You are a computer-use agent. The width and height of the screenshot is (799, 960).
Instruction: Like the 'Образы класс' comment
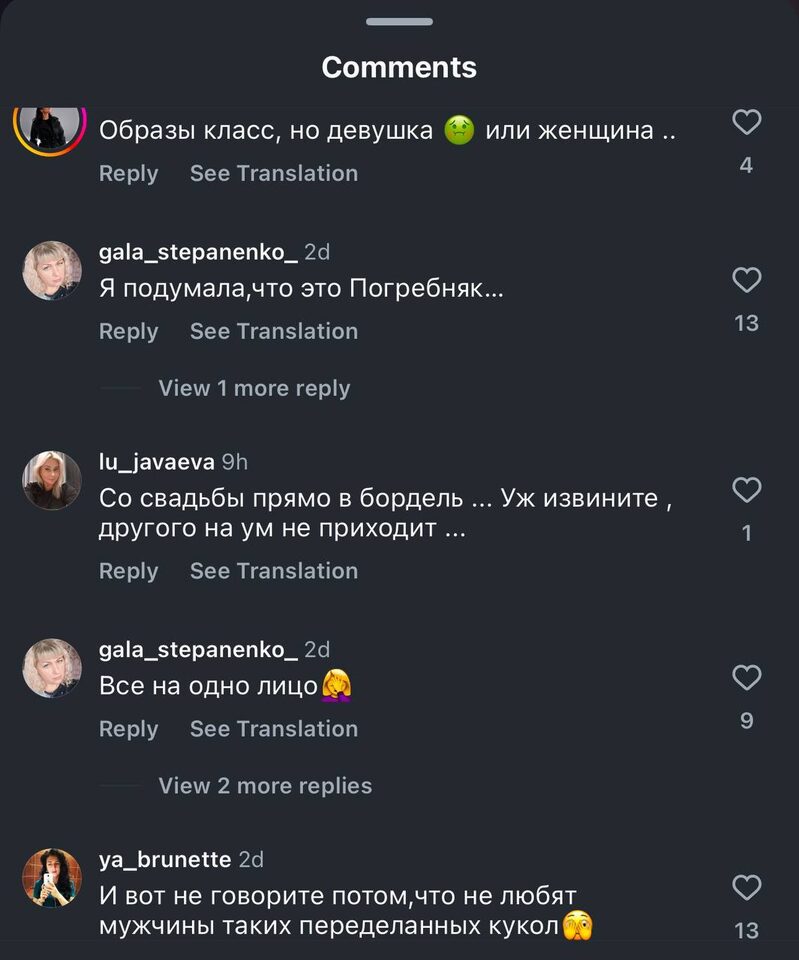(x=747, y=123)
